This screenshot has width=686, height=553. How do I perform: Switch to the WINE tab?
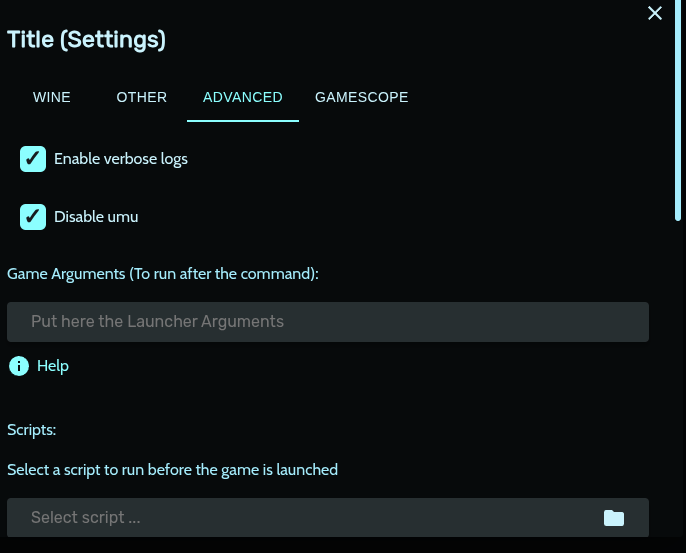pos(52,97)
